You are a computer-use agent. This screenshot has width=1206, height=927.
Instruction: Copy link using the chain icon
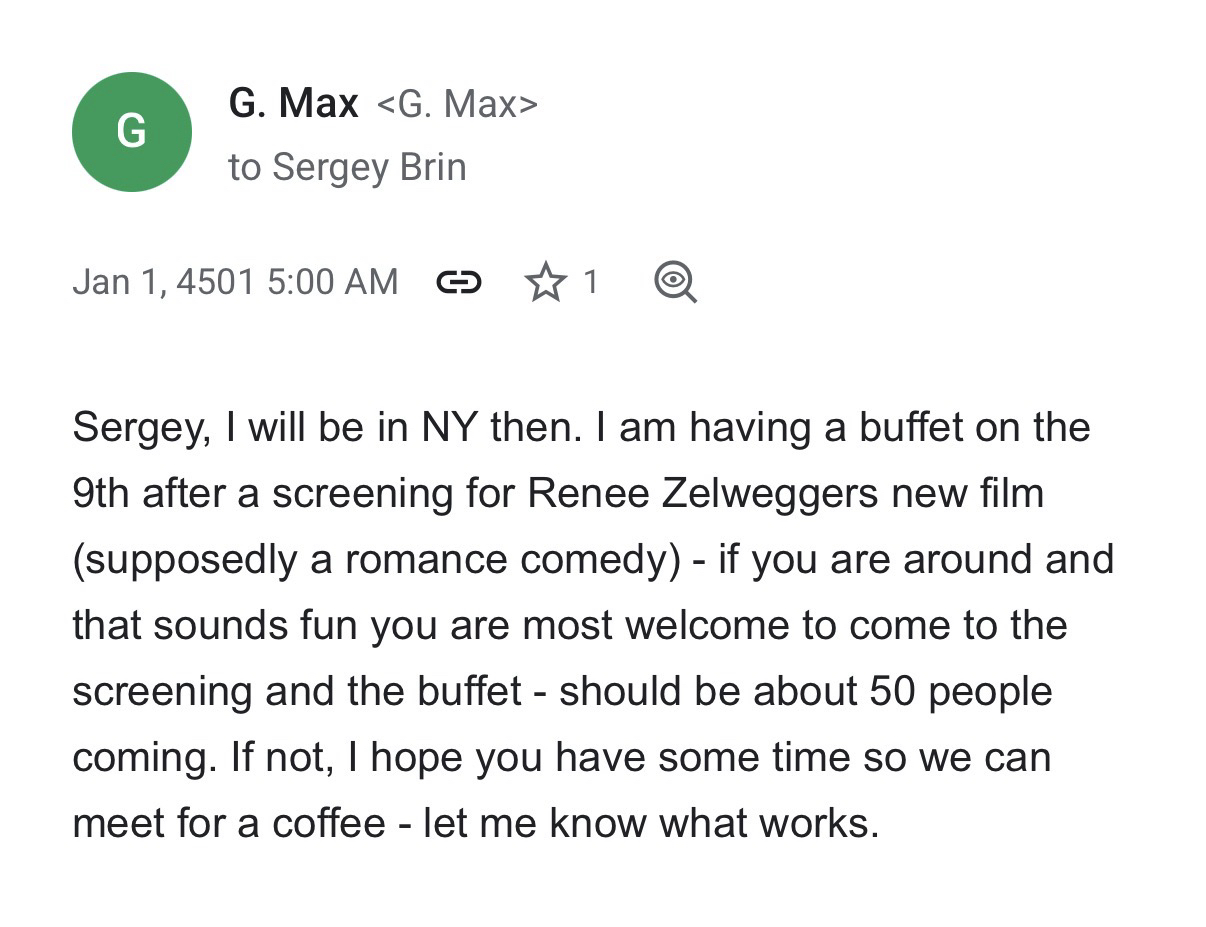pyautogui.click(x=459, y=283)
